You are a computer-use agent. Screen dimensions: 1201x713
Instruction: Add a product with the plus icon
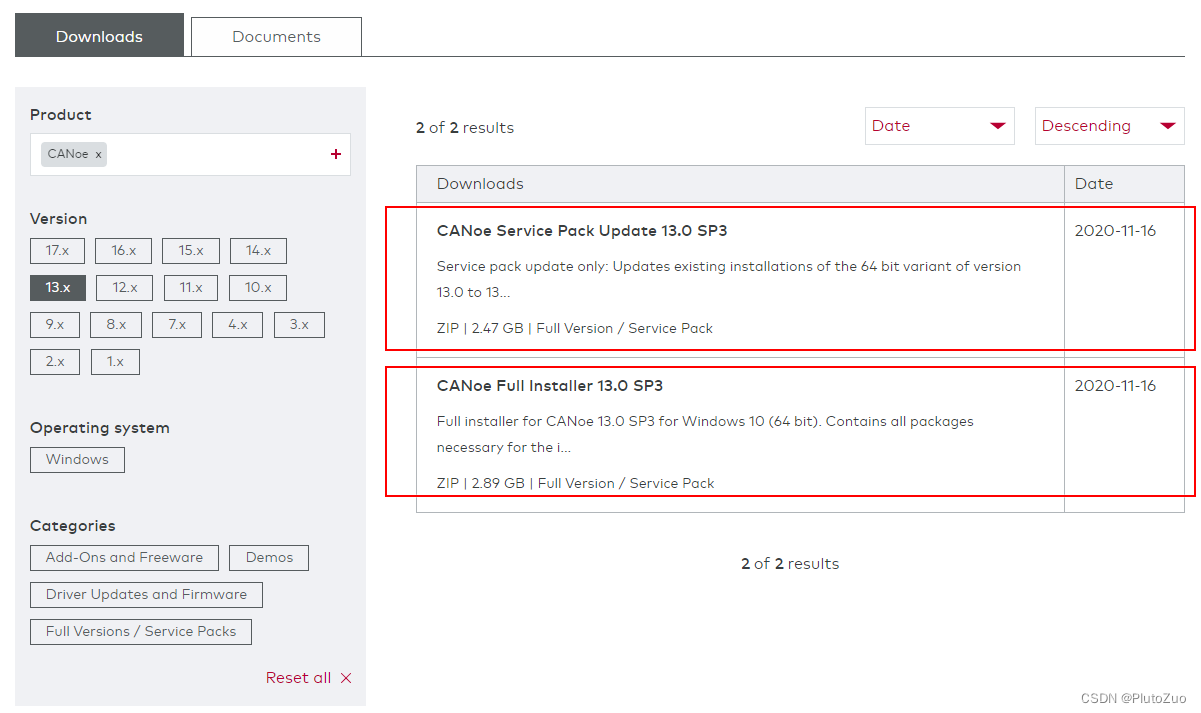[336, 154]
